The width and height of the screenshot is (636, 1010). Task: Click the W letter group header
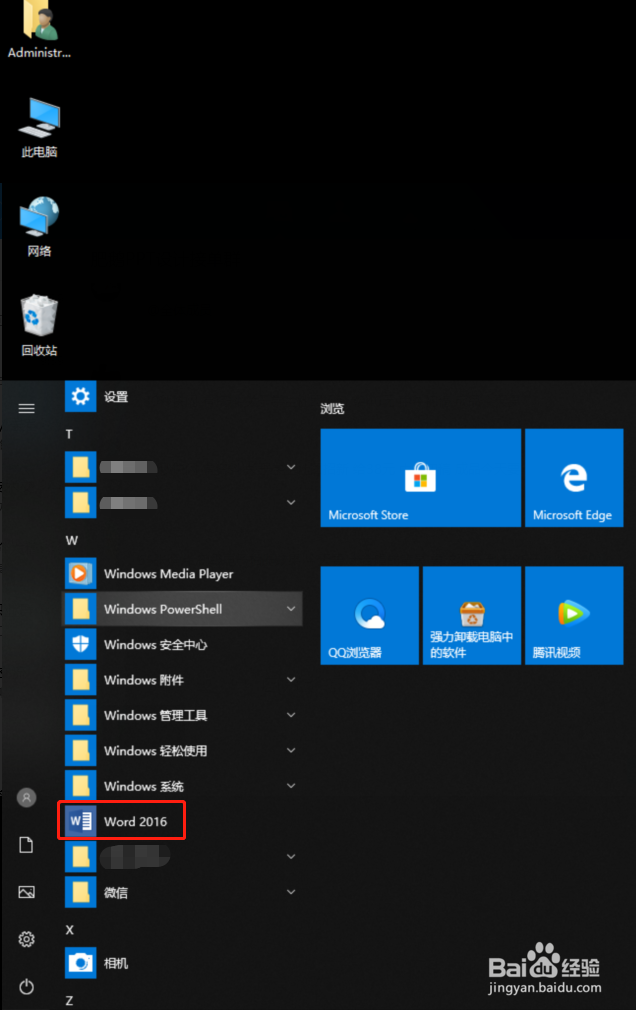click(72, 540)
